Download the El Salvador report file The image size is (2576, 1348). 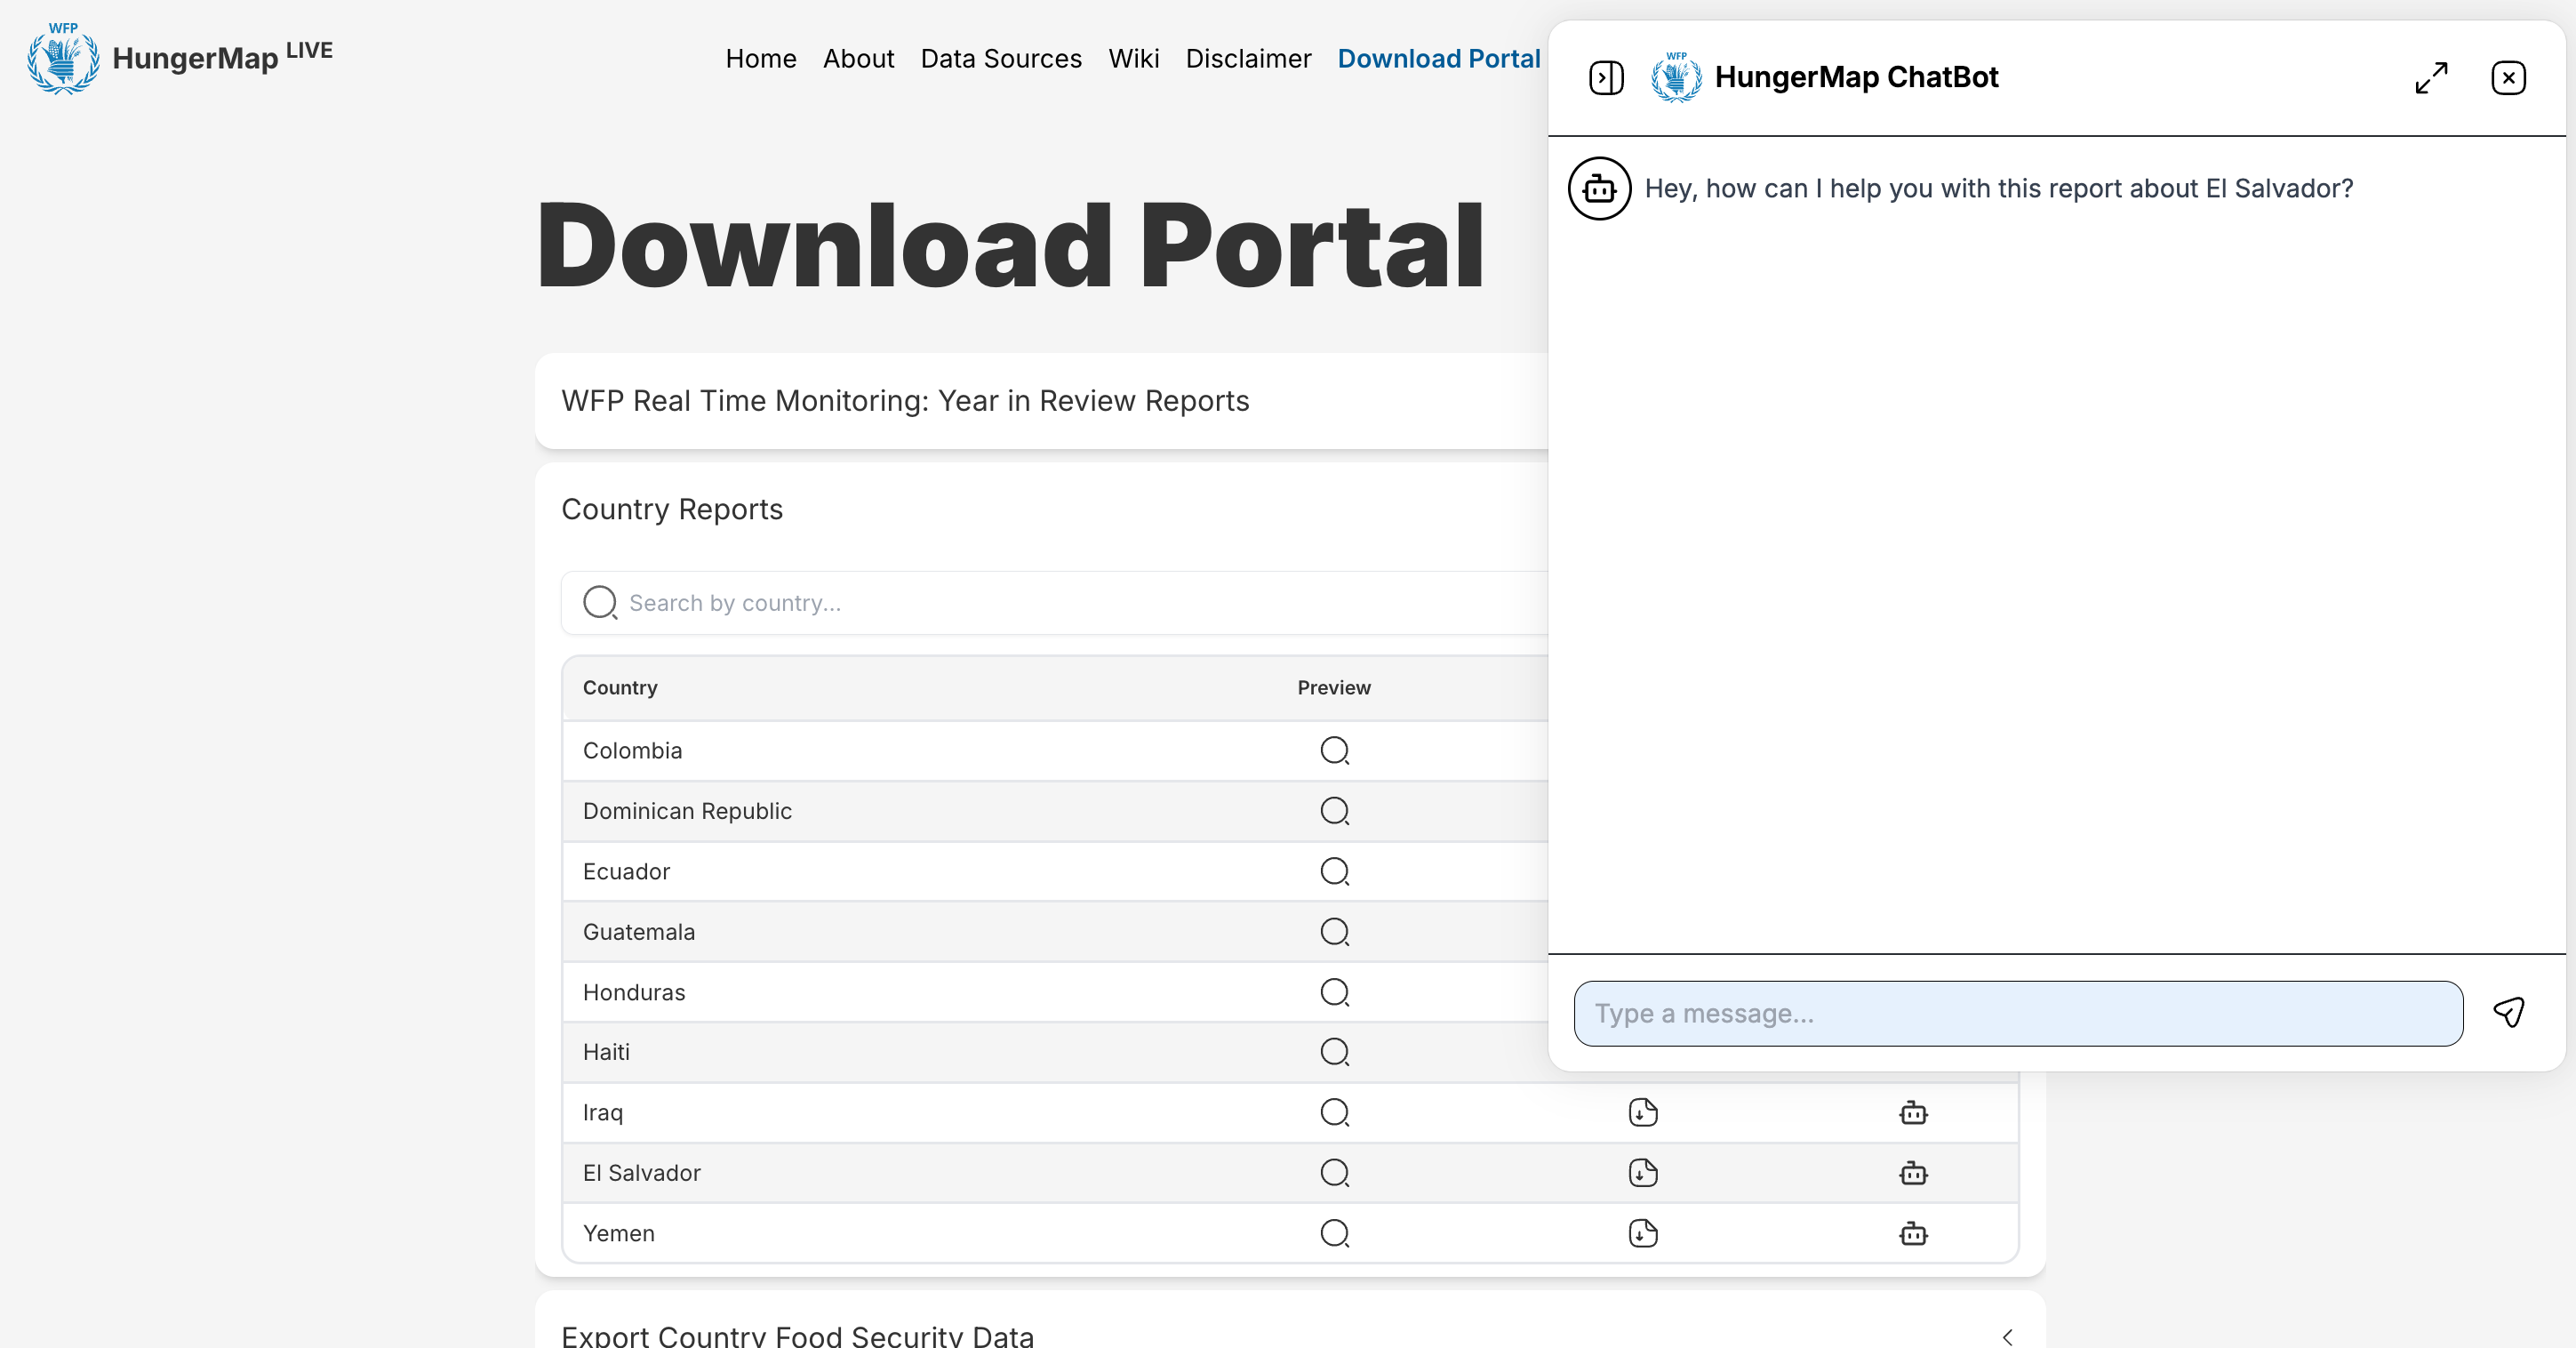pyautogui.click(x=1643, y=1173)
